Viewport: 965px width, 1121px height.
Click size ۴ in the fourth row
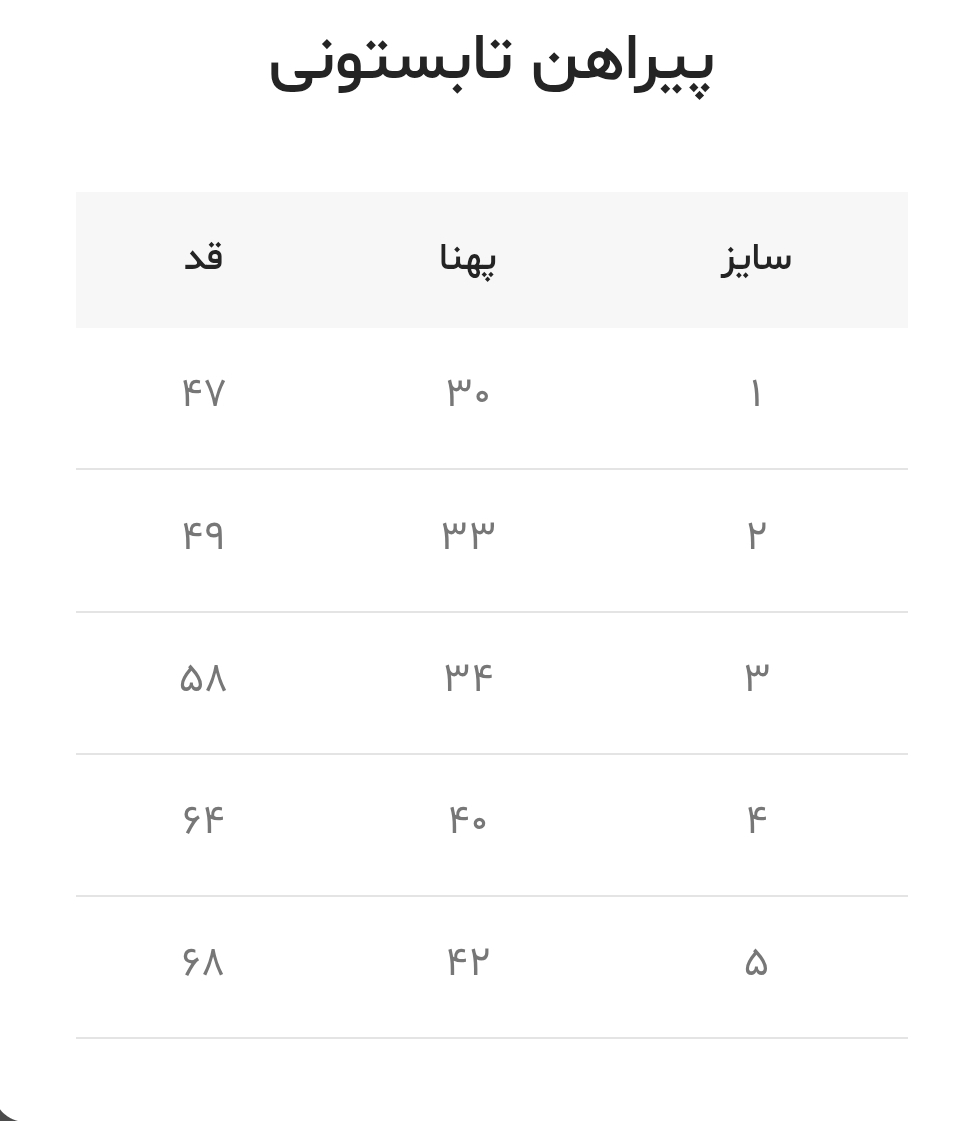pyautogui.click(x=756, y=819)
